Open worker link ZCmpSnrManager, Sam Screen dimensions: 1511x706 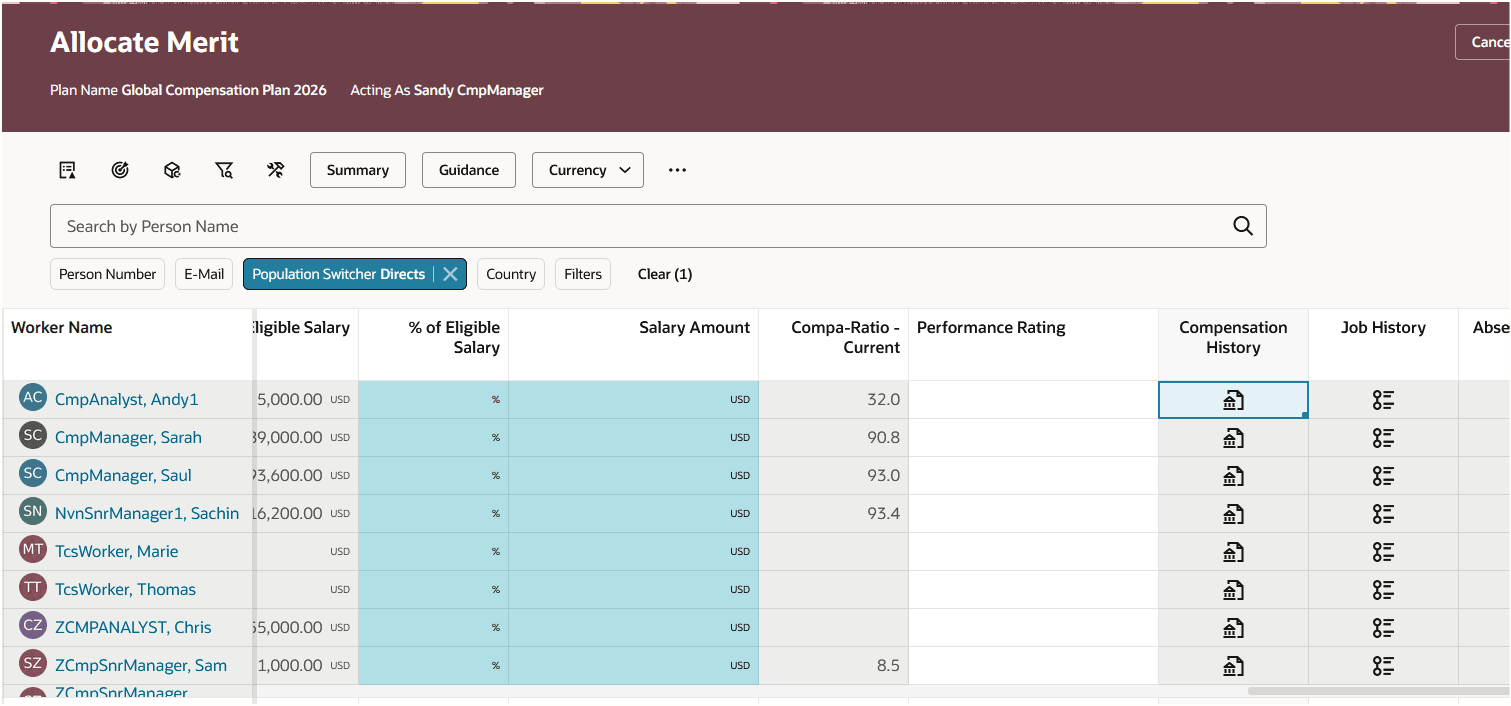(141, 666)
